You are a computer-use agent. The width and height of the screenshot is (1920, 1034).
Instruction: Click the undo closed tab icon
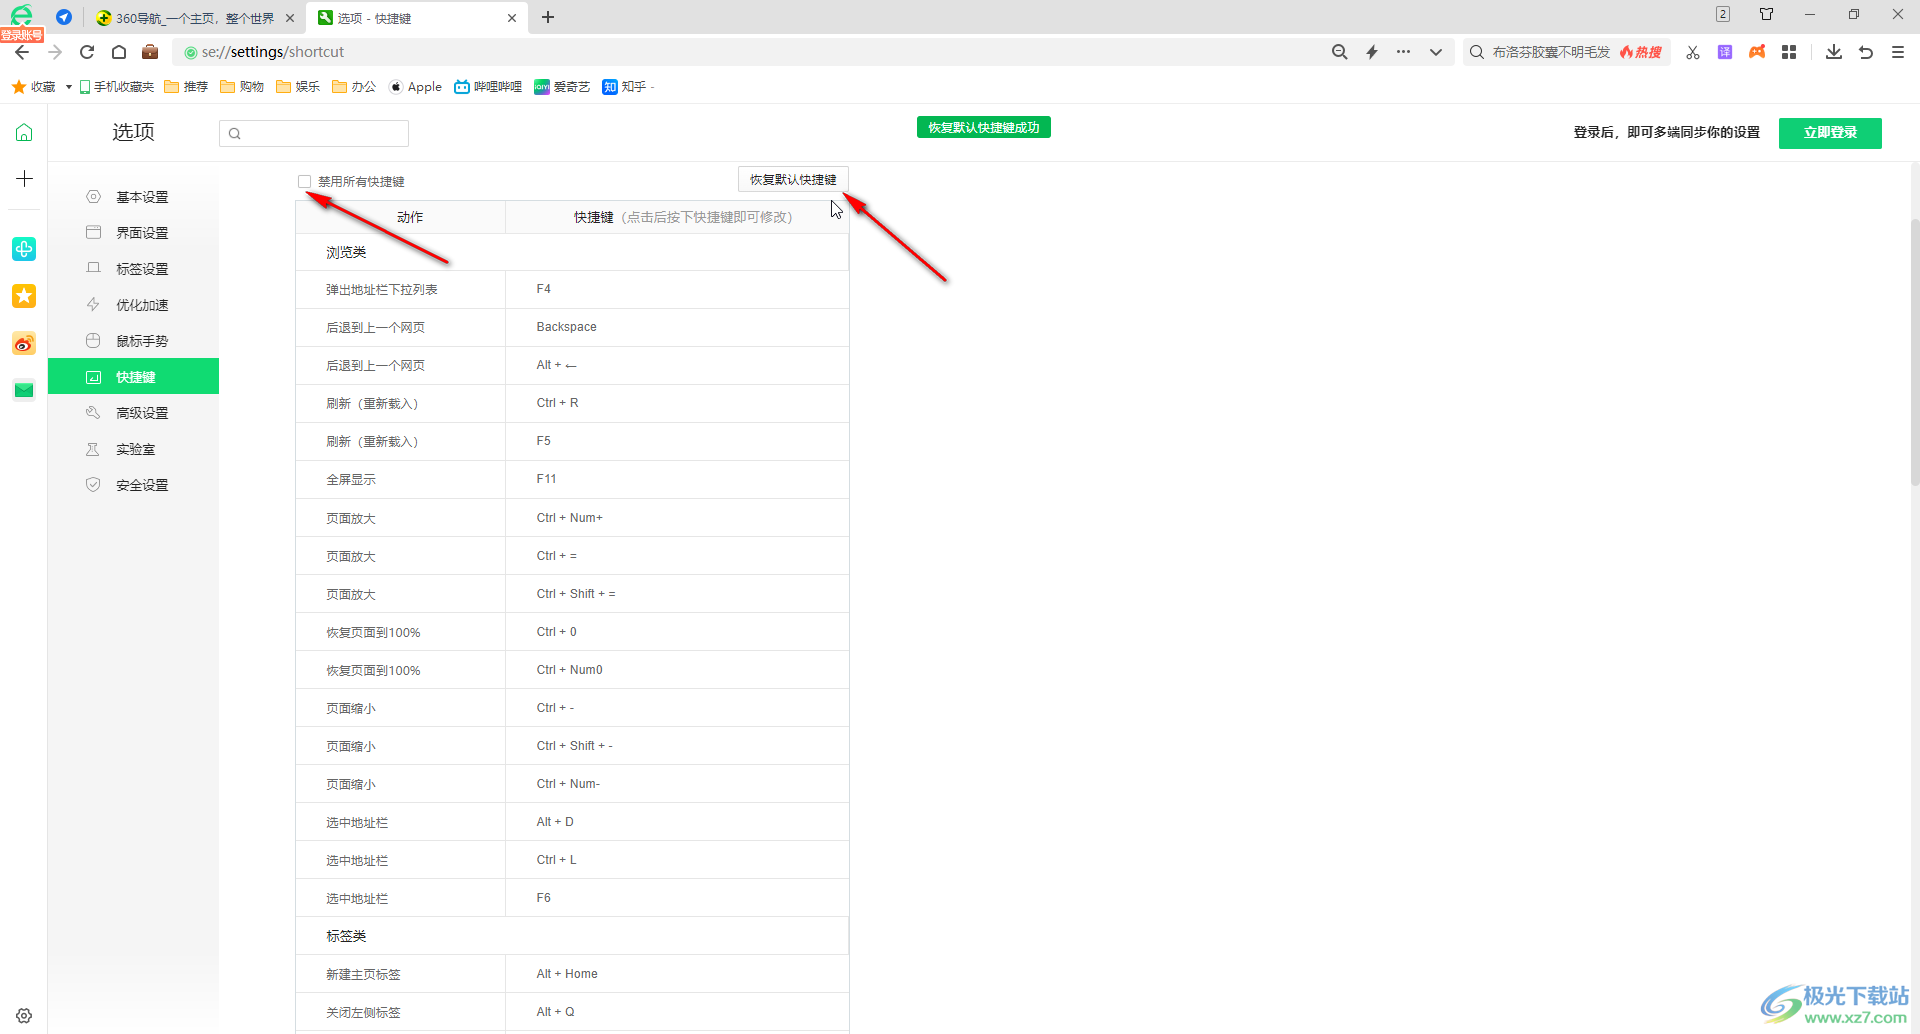[x=1866, y=52]
